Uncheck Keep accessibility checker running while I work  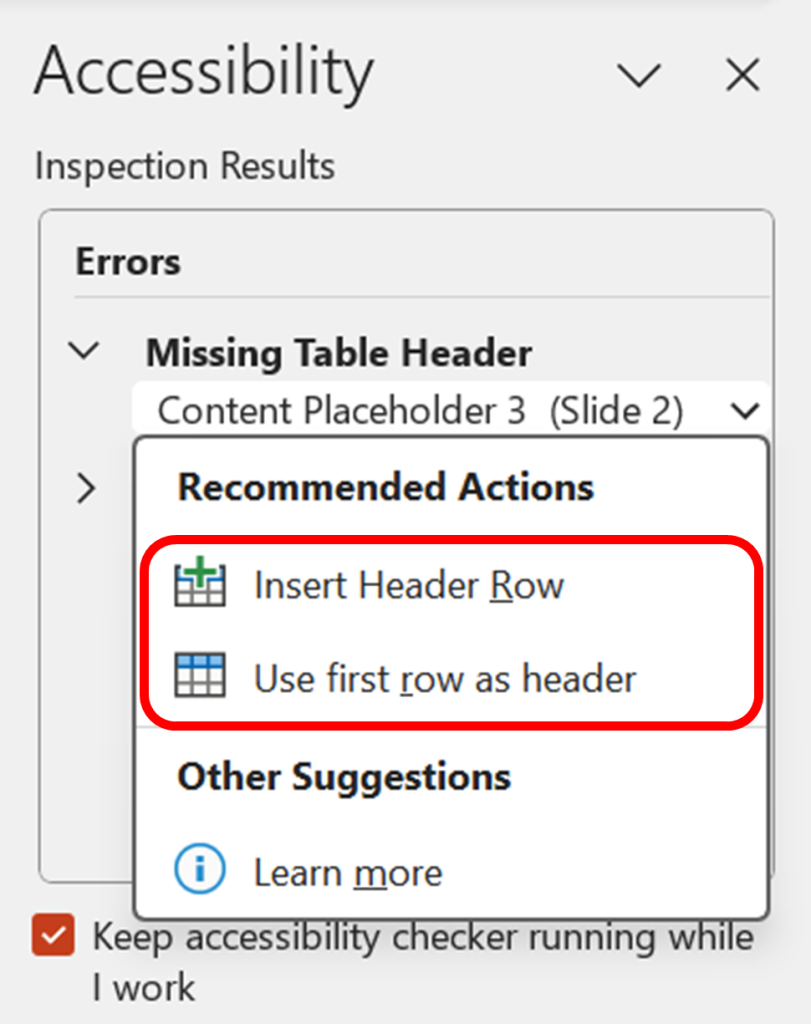click(x=52, y=936)
